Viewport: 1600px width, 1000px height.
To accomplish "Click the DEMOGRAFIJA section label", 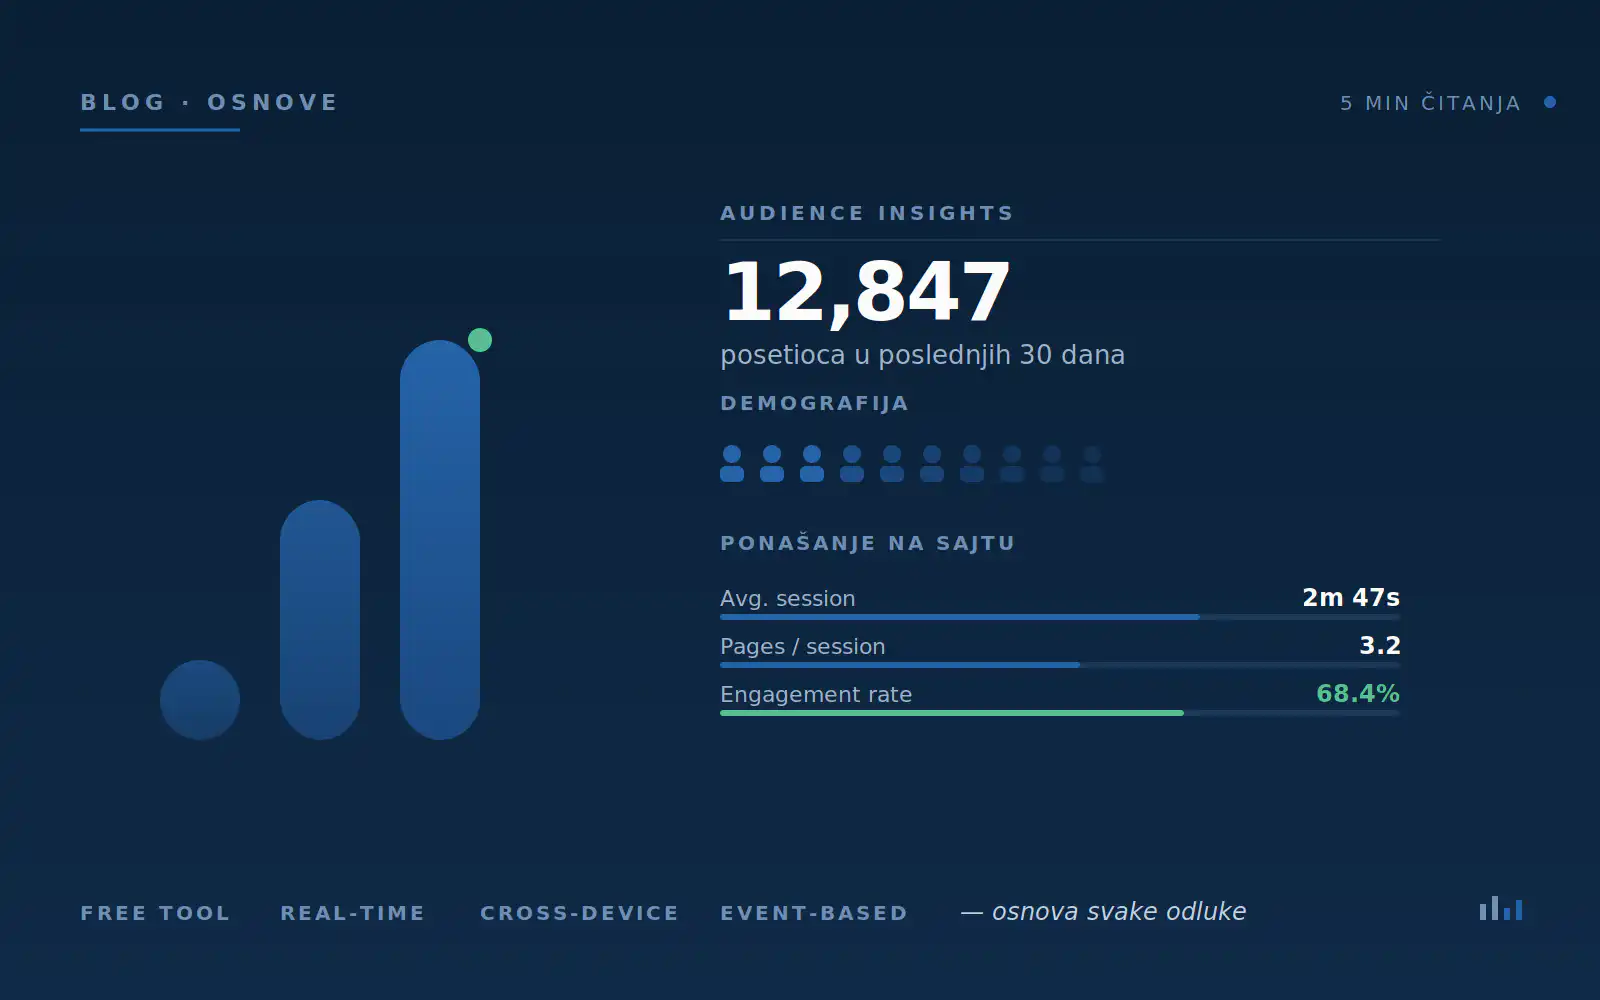I will coord(814,403).
